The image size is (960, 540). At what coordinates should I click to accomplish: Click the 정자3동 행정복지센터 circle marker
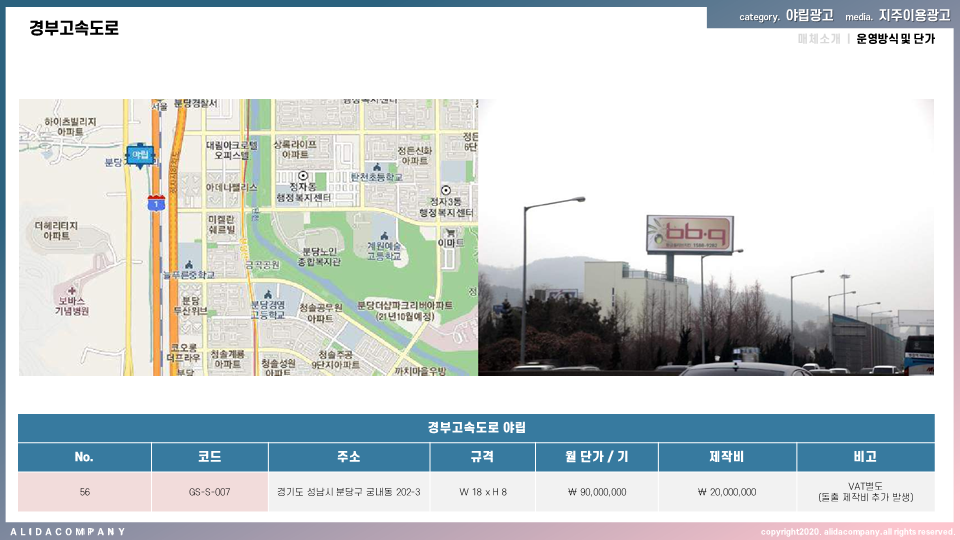click(x=446, y=190)
